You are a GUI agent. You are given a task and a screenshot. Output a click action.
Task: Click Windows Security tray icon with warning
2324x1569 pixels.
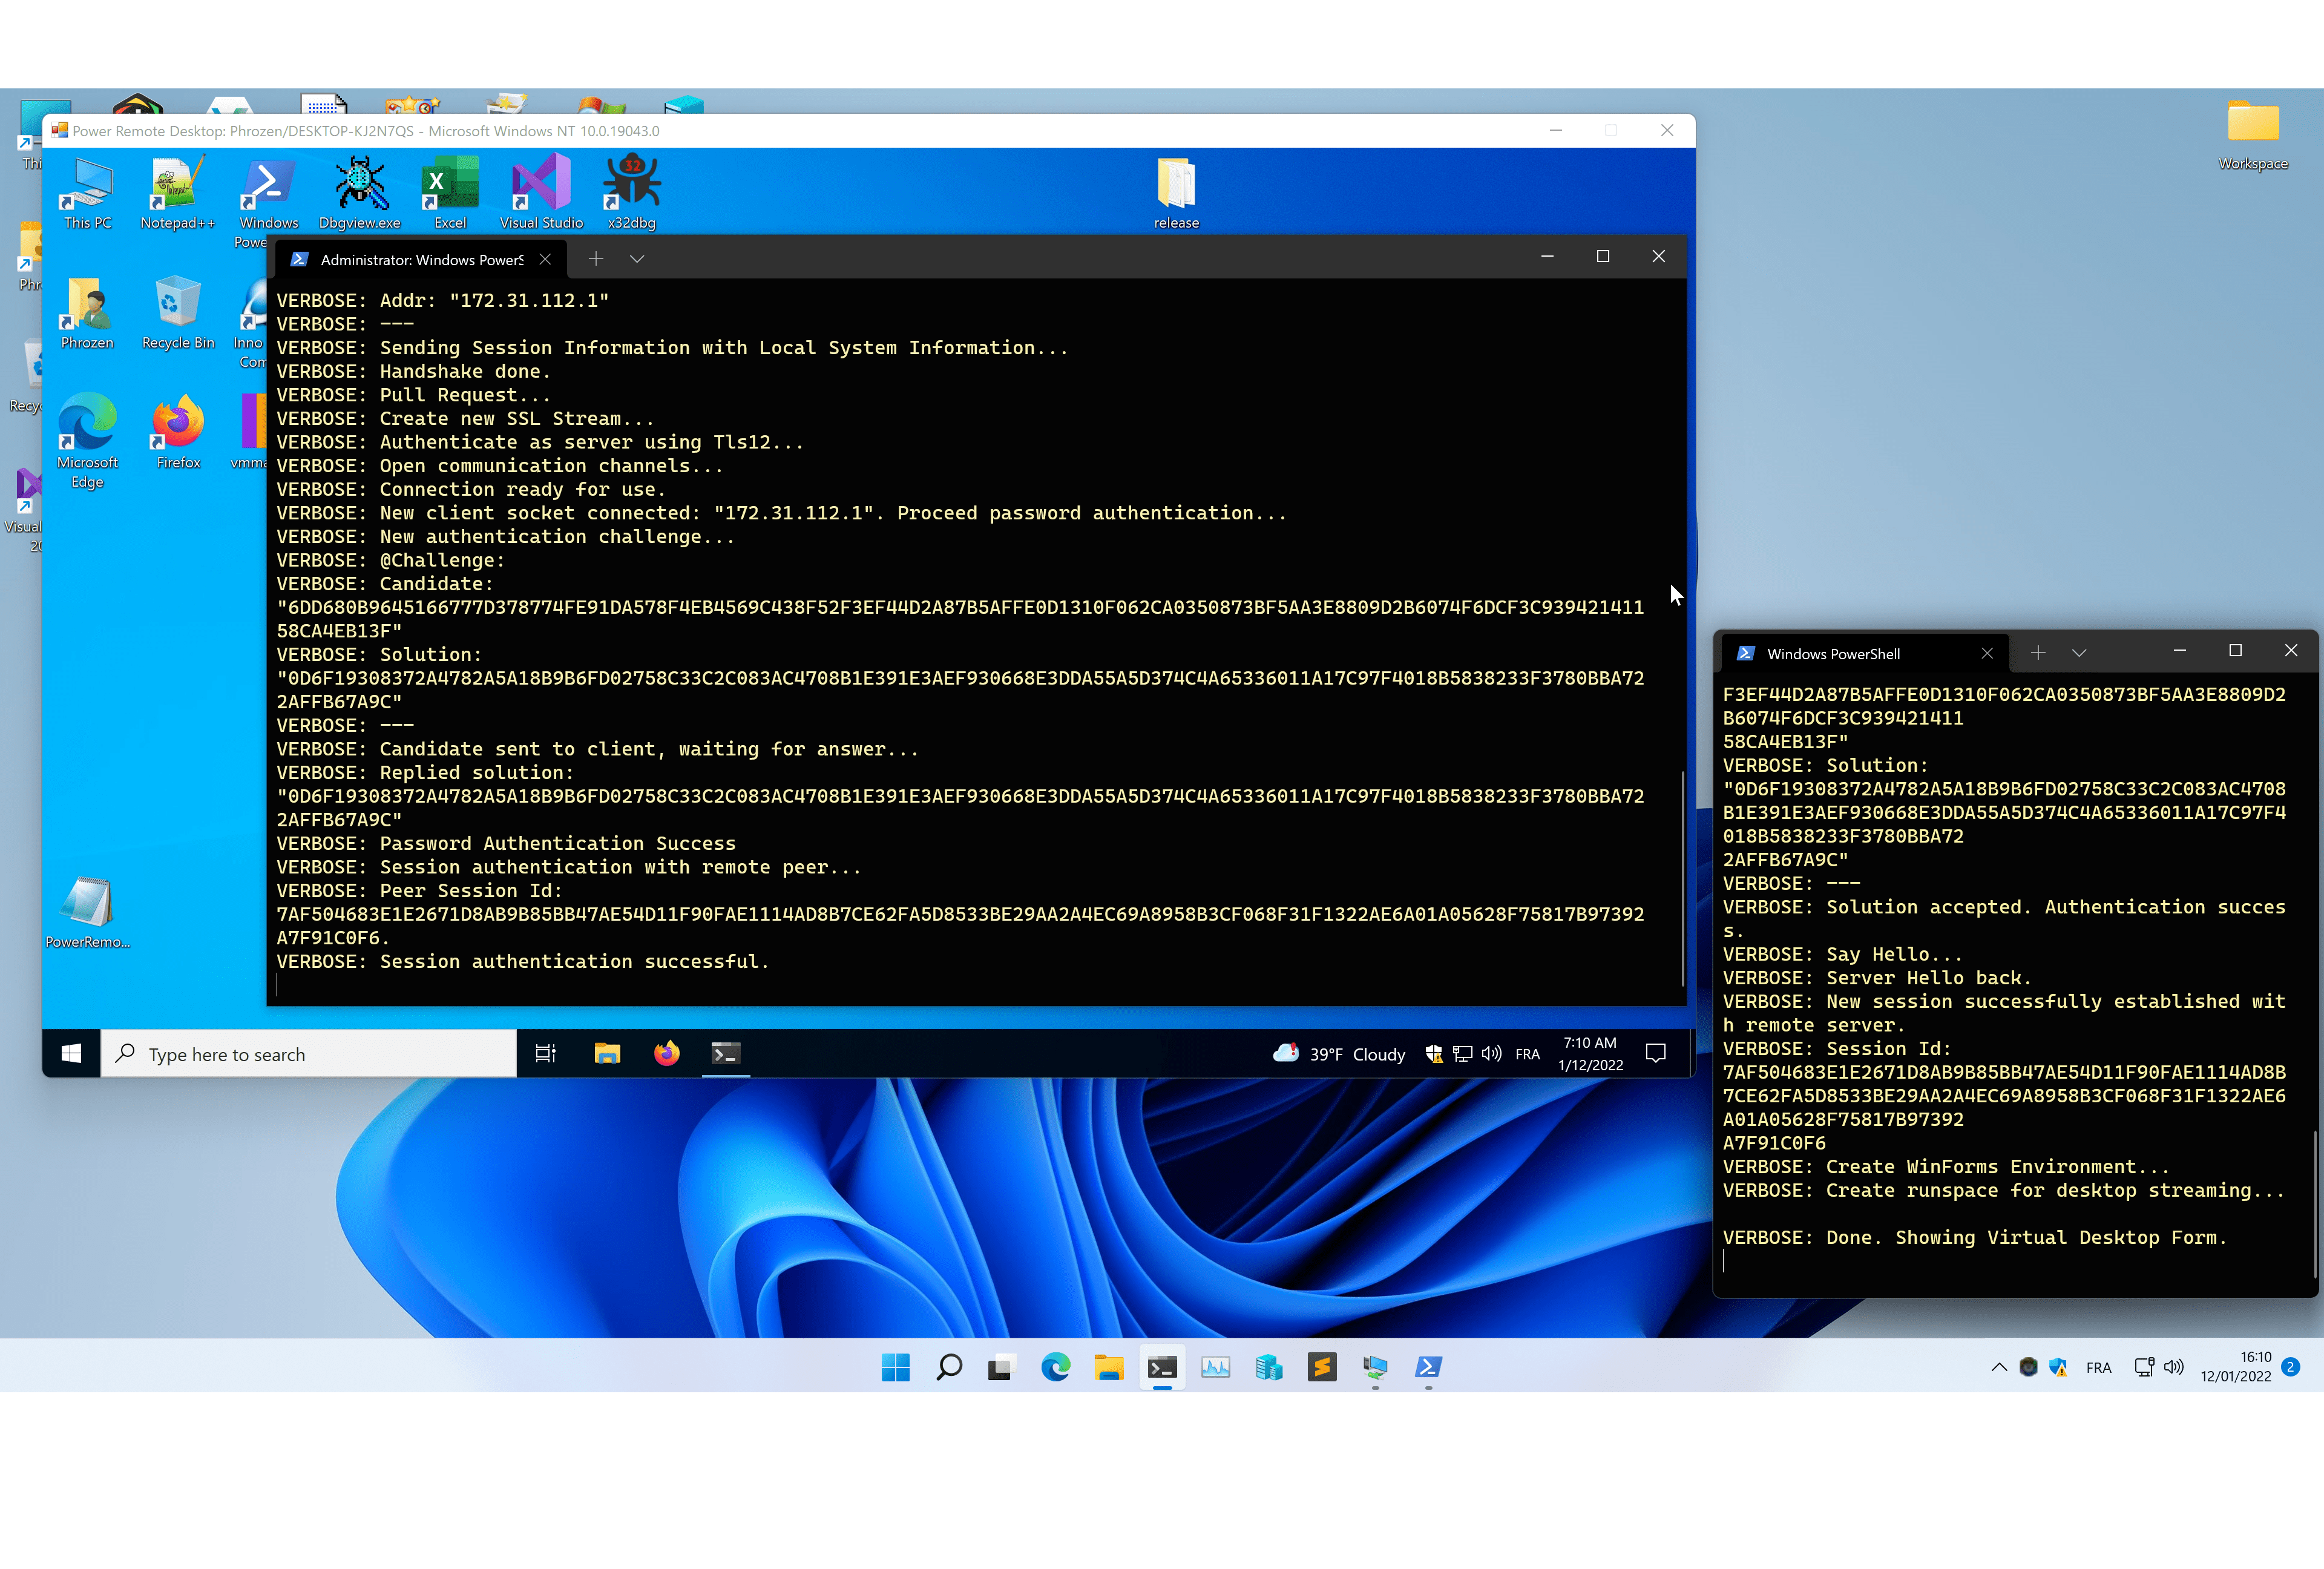coord(2058,1367)
